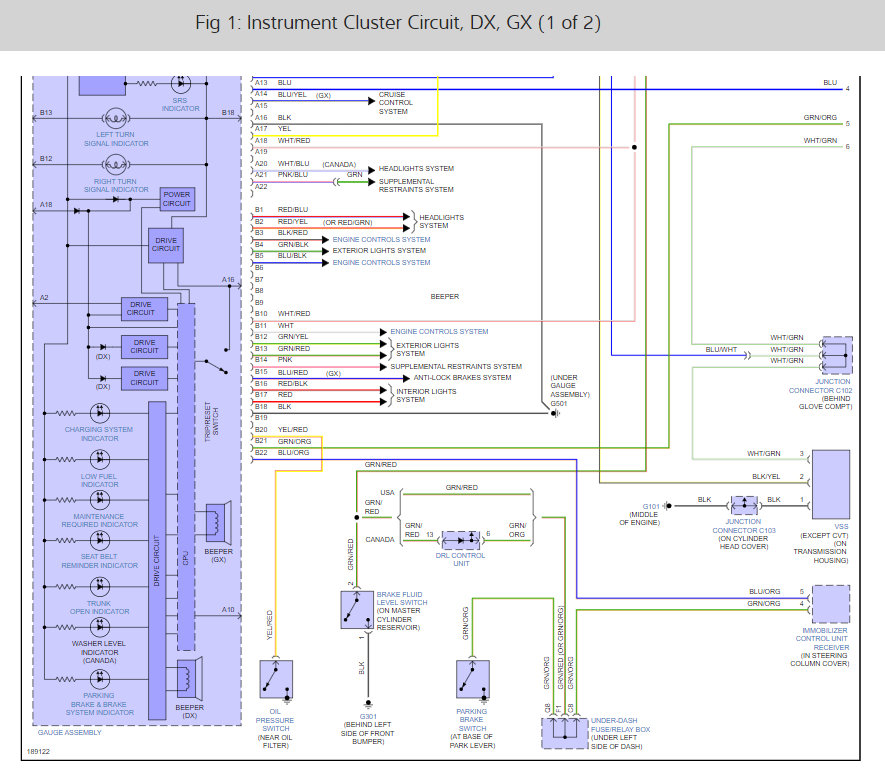This screenshot has height=784, width=885.
Task: Click the Beeper (GX) speaker symbol
Action: (219, 522)
